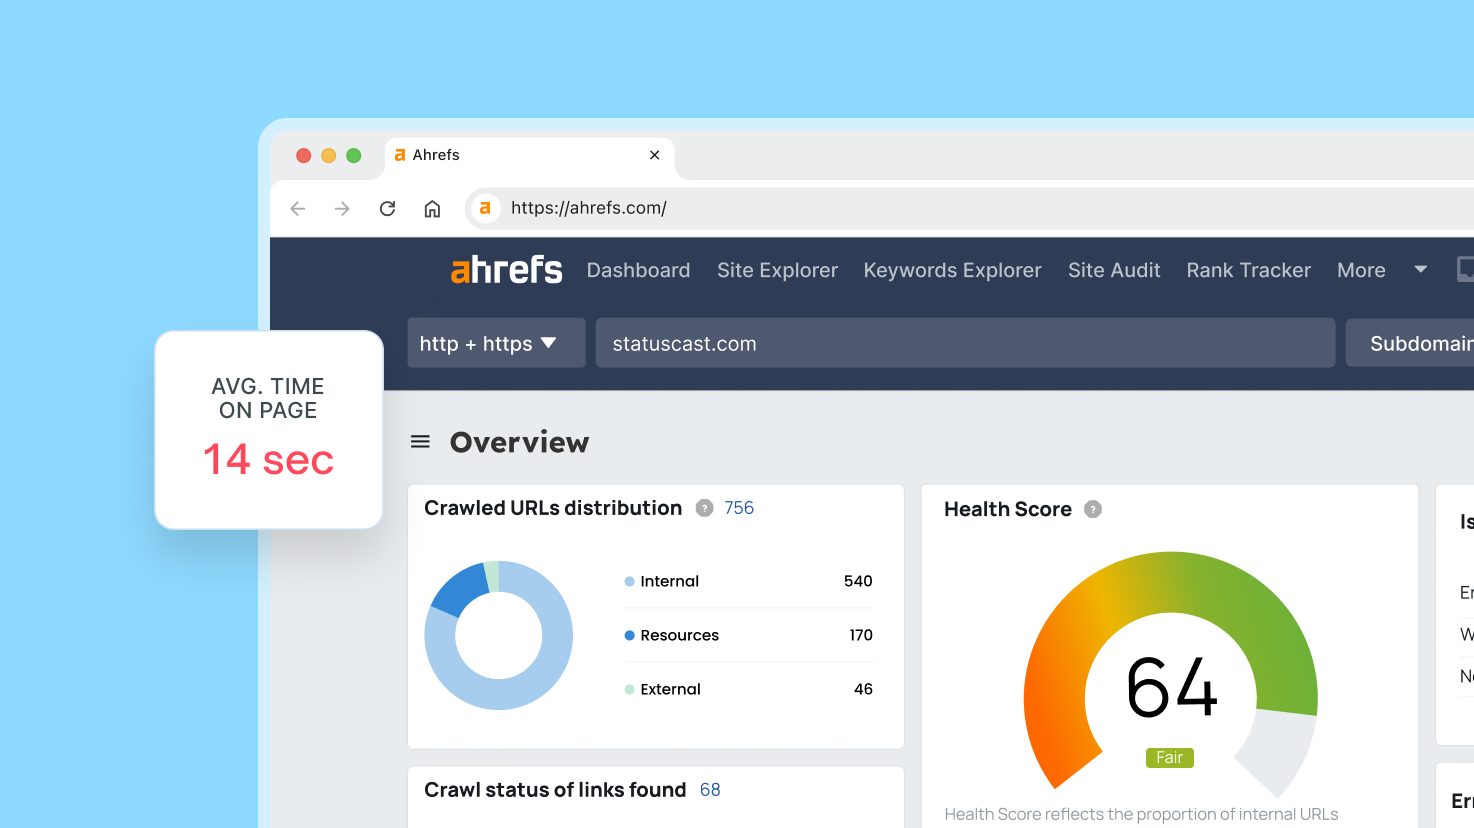Click the green External legend dot
1474x828 pixels.
pyautogui.click(x=629, y=689)
